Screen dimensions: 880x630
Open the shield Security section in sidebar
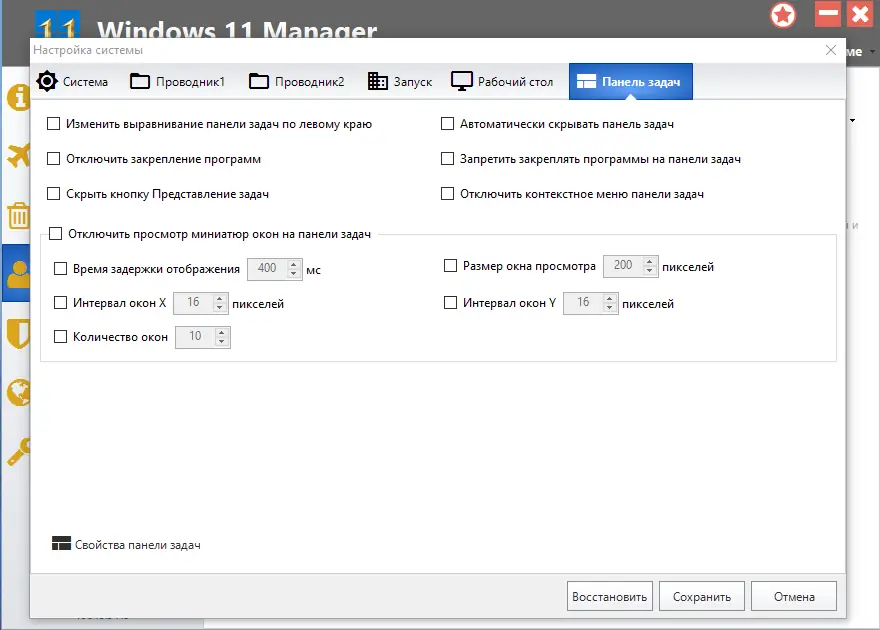pos(19,333)
